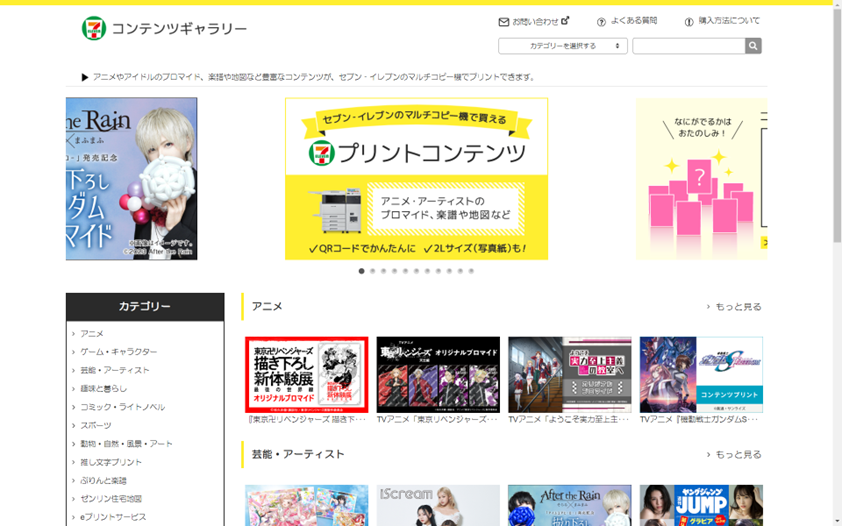Click the envelope お問い合わせ icon

click(x=504, y=22)
